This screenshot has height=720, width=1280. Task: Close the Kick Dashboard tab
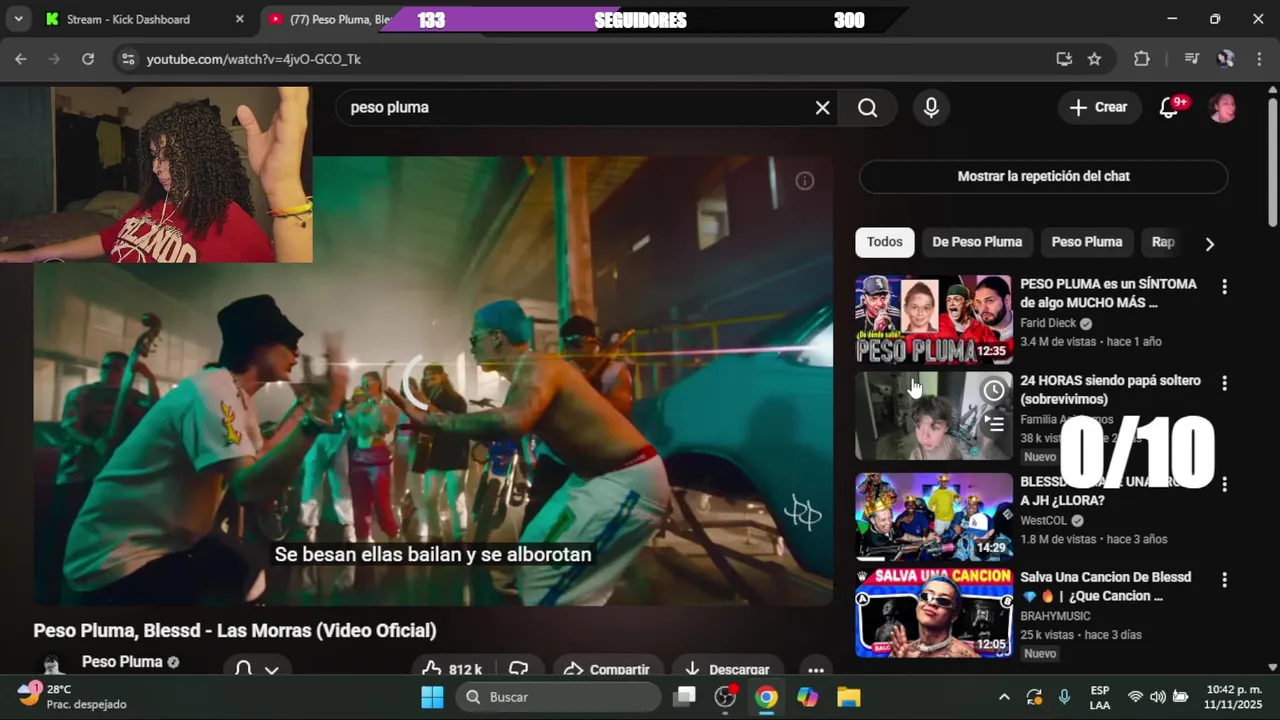[239, 19]
